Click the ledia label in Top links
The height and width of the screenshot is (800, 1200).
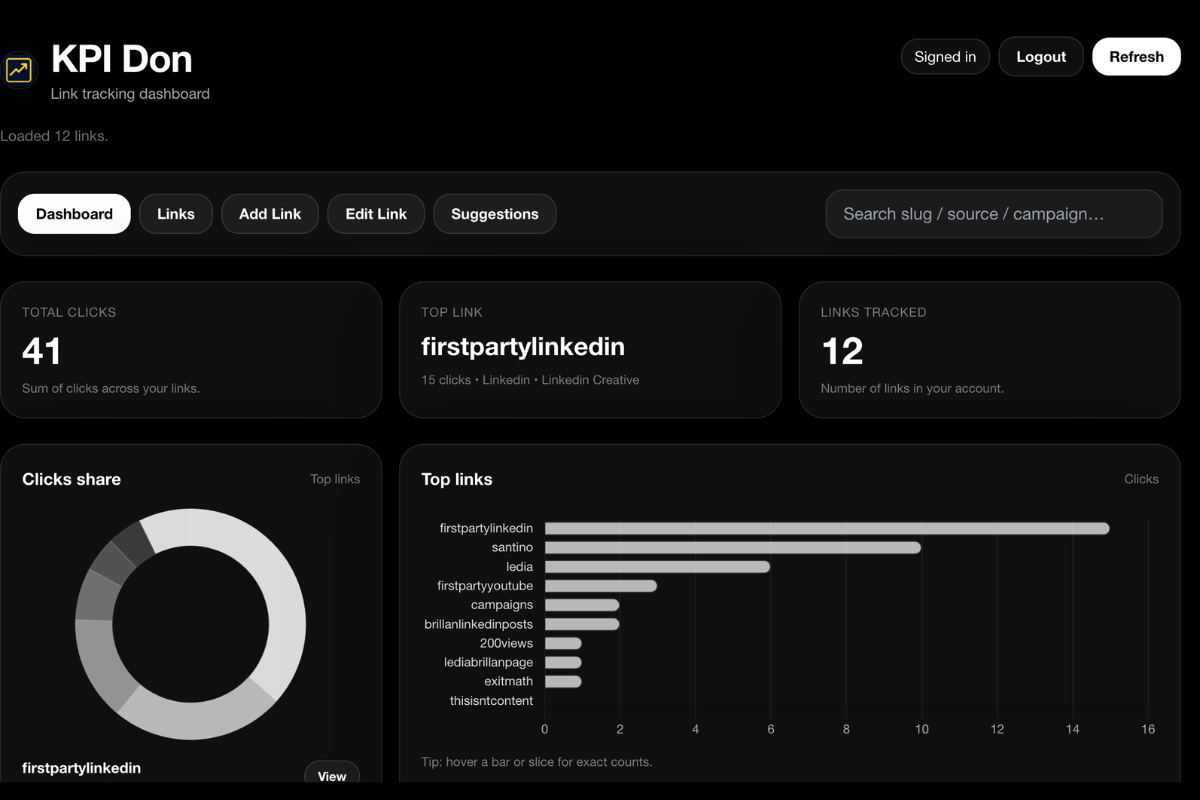tap(518, 566)
